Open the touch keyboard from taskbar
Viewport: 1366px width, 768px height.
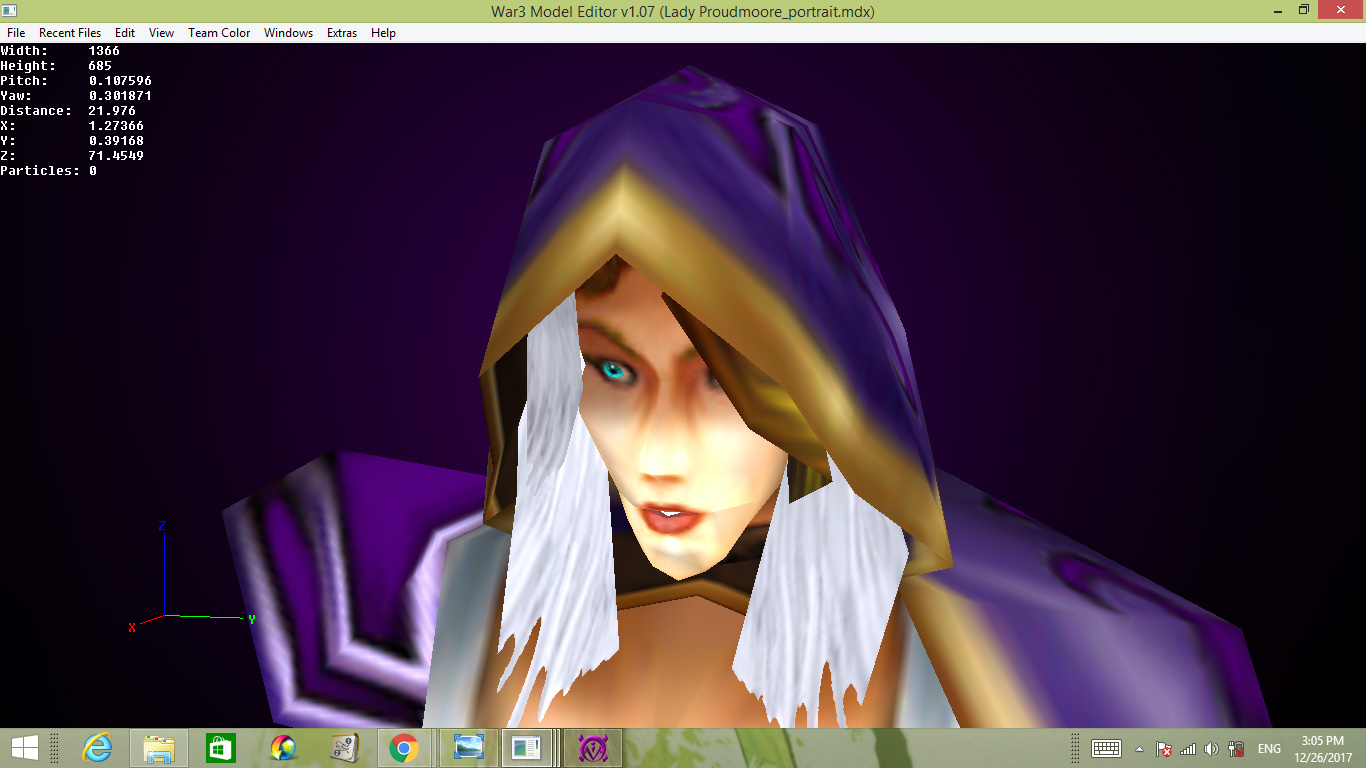(x=1106, y=748)
